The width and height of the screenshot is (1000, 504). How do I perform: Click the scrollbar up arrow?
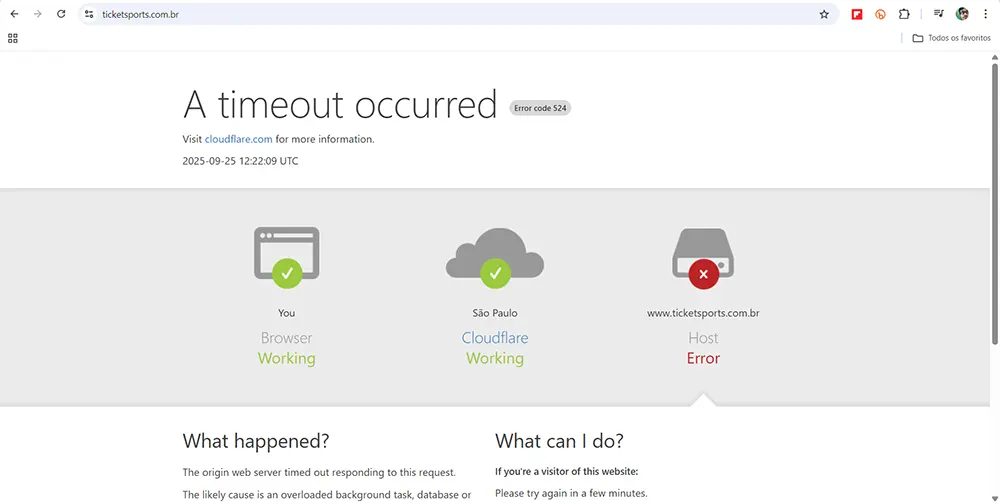coord(994,57)
